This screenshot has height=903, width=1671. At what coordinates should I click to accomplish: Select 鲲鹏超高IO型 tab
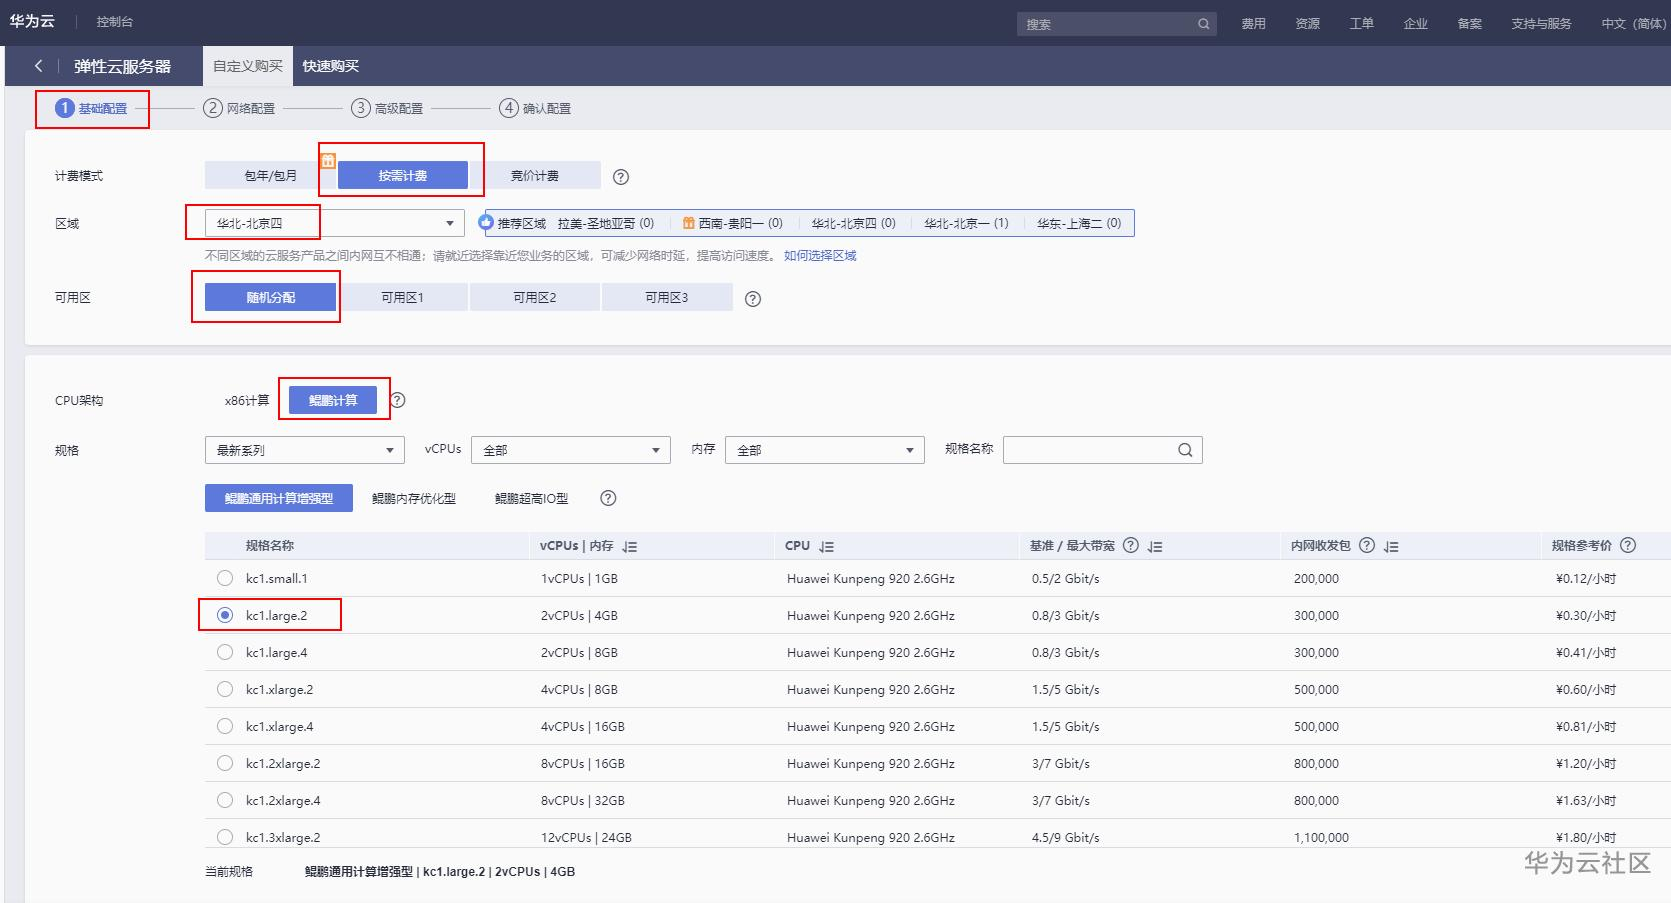[x=532, y=498]
